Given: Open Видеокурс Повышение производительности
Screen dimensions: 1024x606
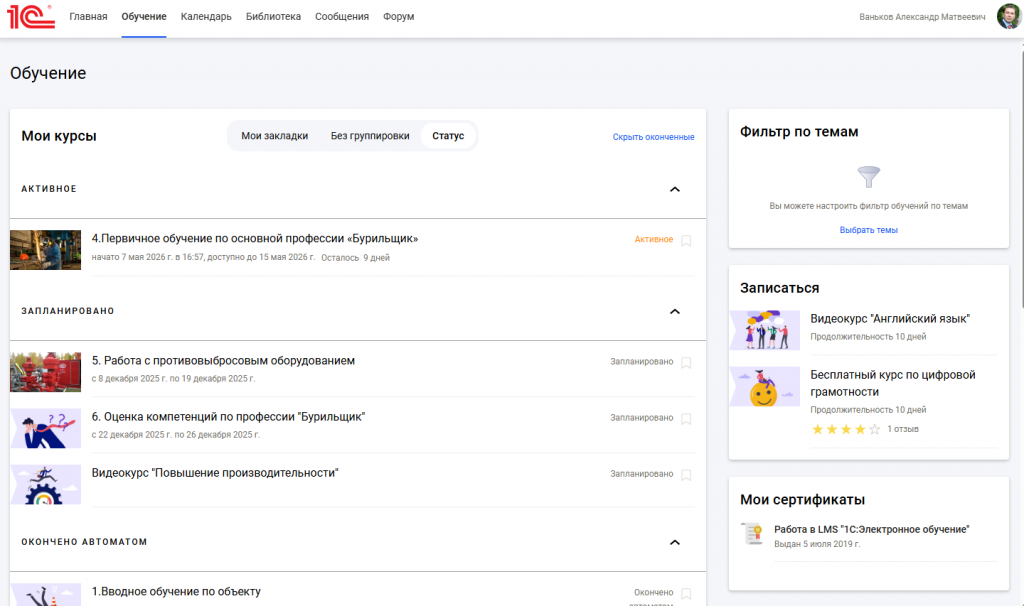Looking at the screenshot, I should 215,473.
